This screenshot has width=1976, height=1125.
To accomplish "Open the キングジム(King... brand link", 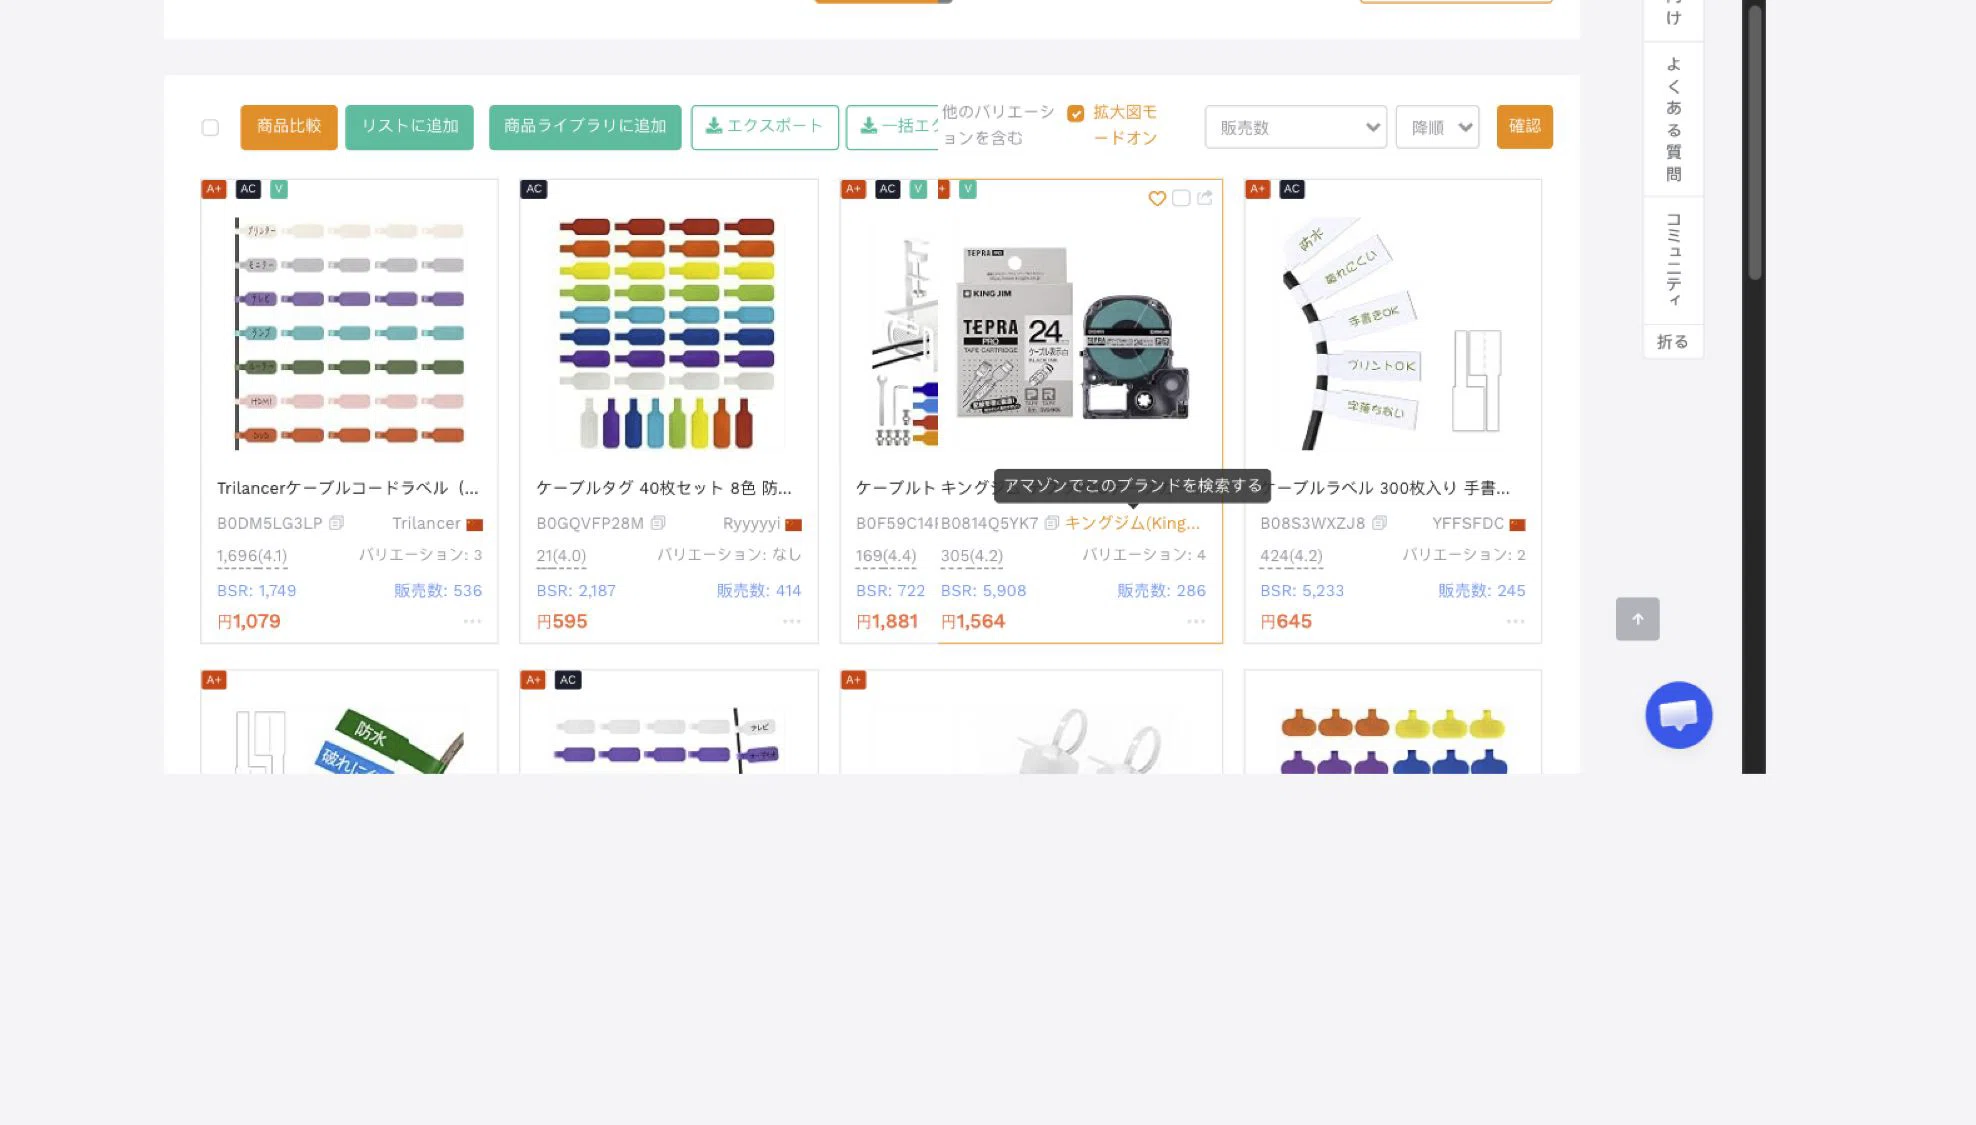I will click(1132, 523).
